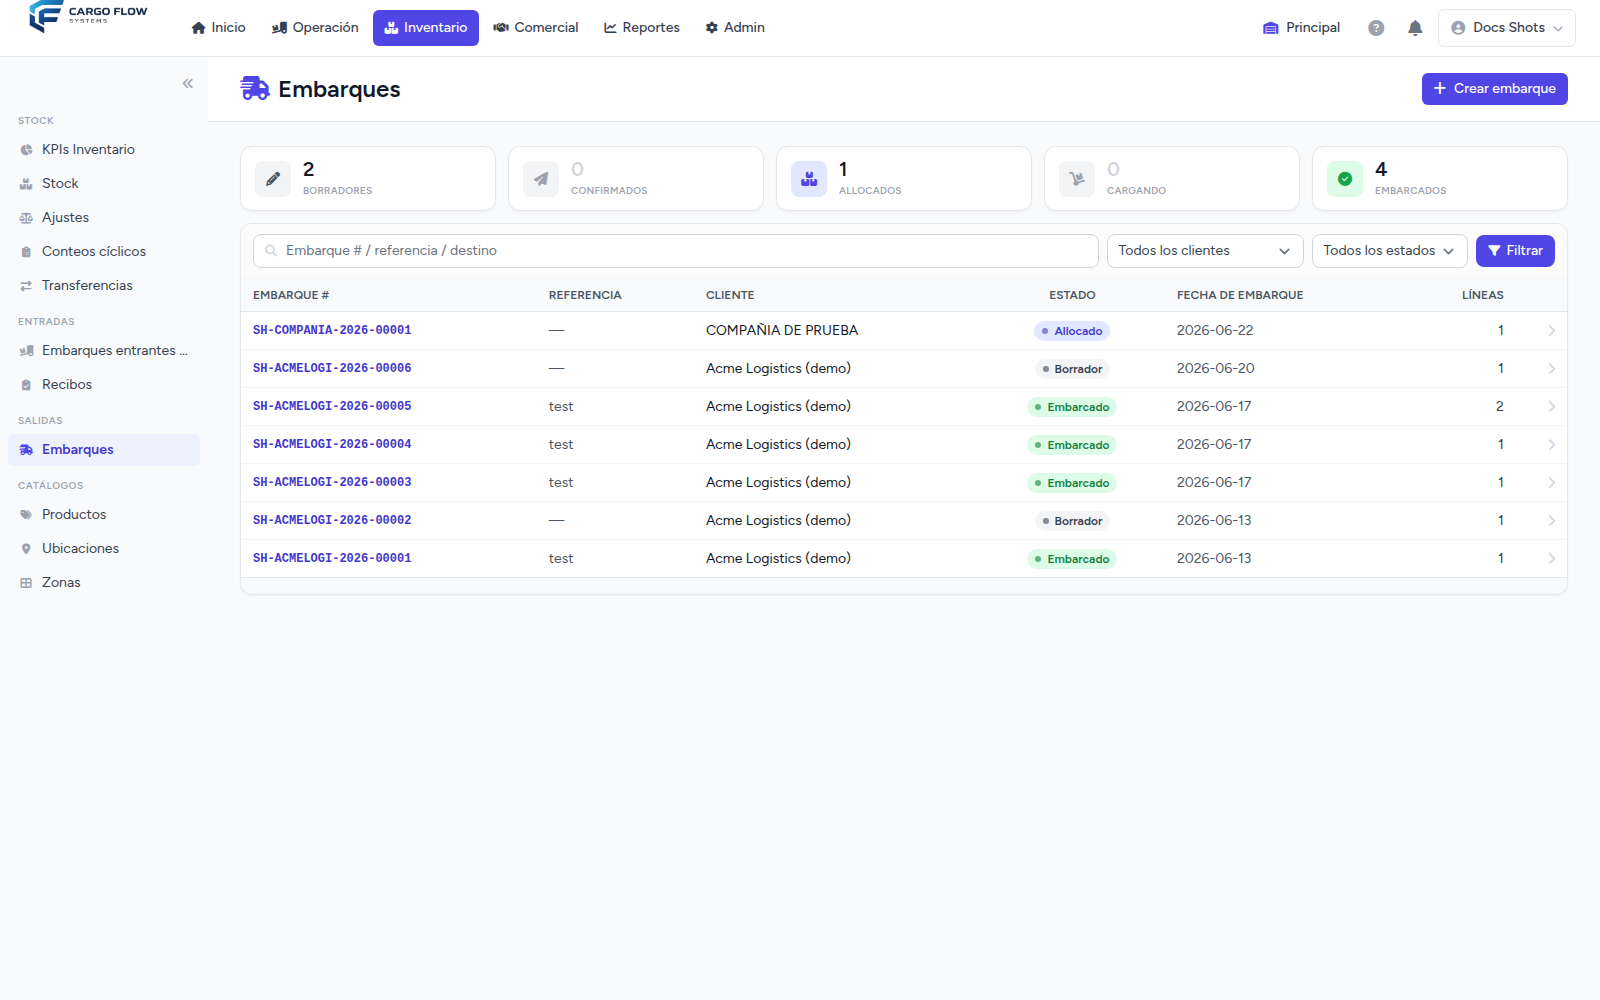
Task: Open Transferencias in the sidebar
Action: coord(104,286)
